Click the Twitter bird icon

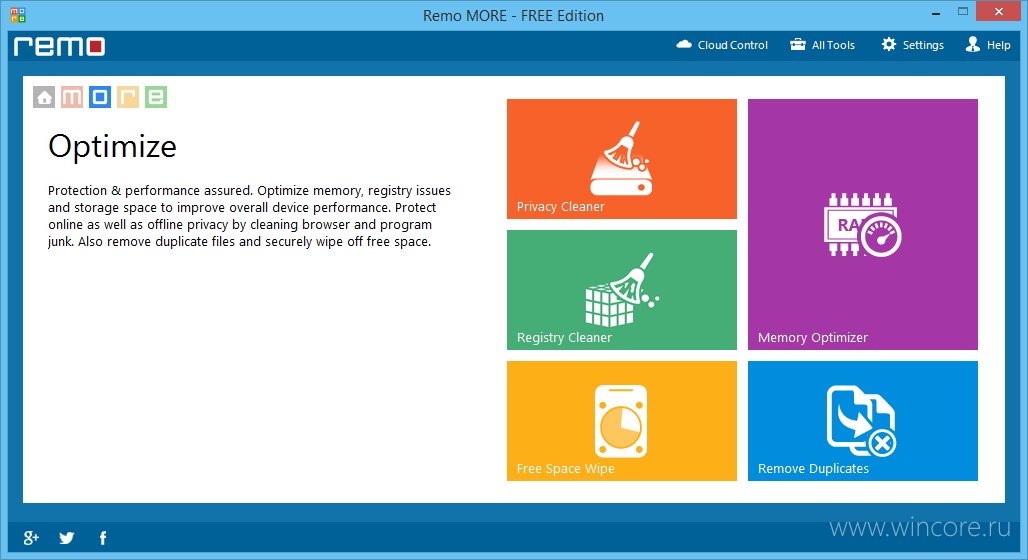(x=66, y=538)
